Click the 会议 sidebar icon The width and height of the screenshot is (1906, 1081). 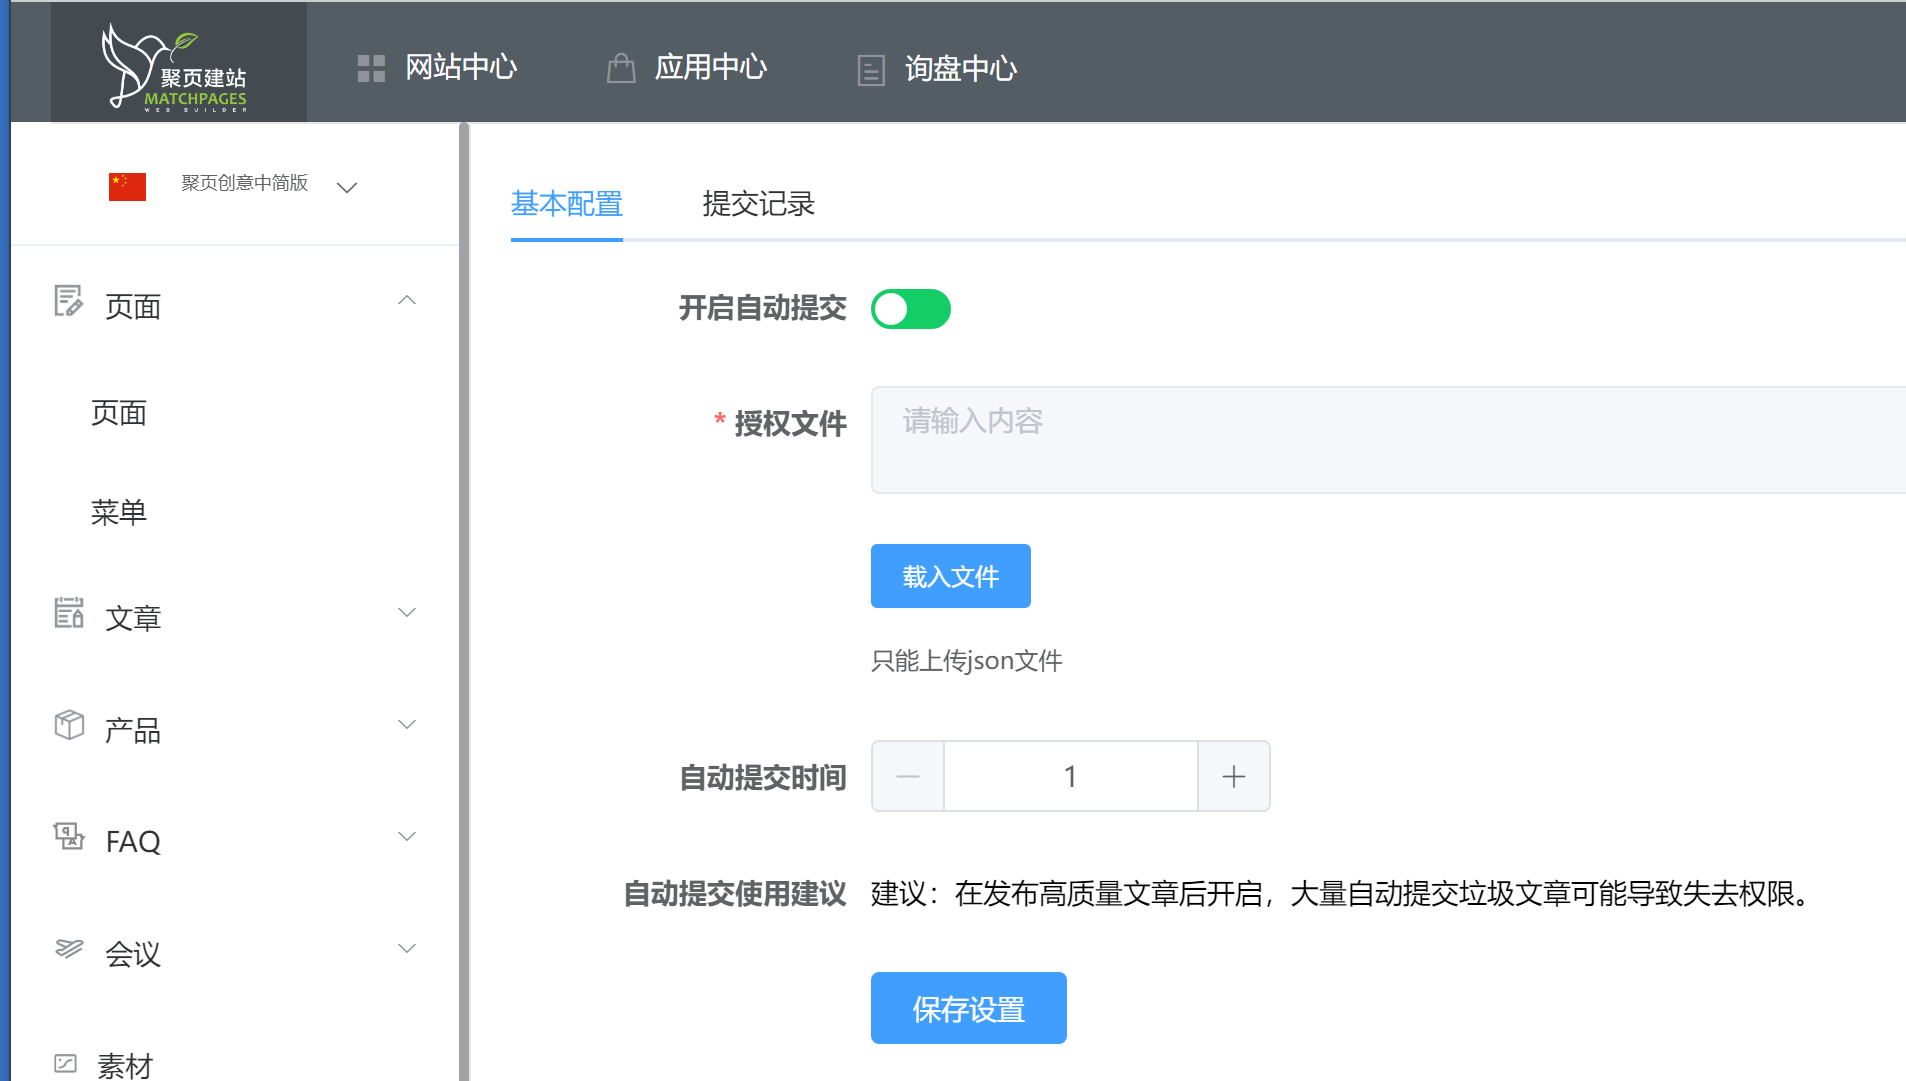(69, 948)
